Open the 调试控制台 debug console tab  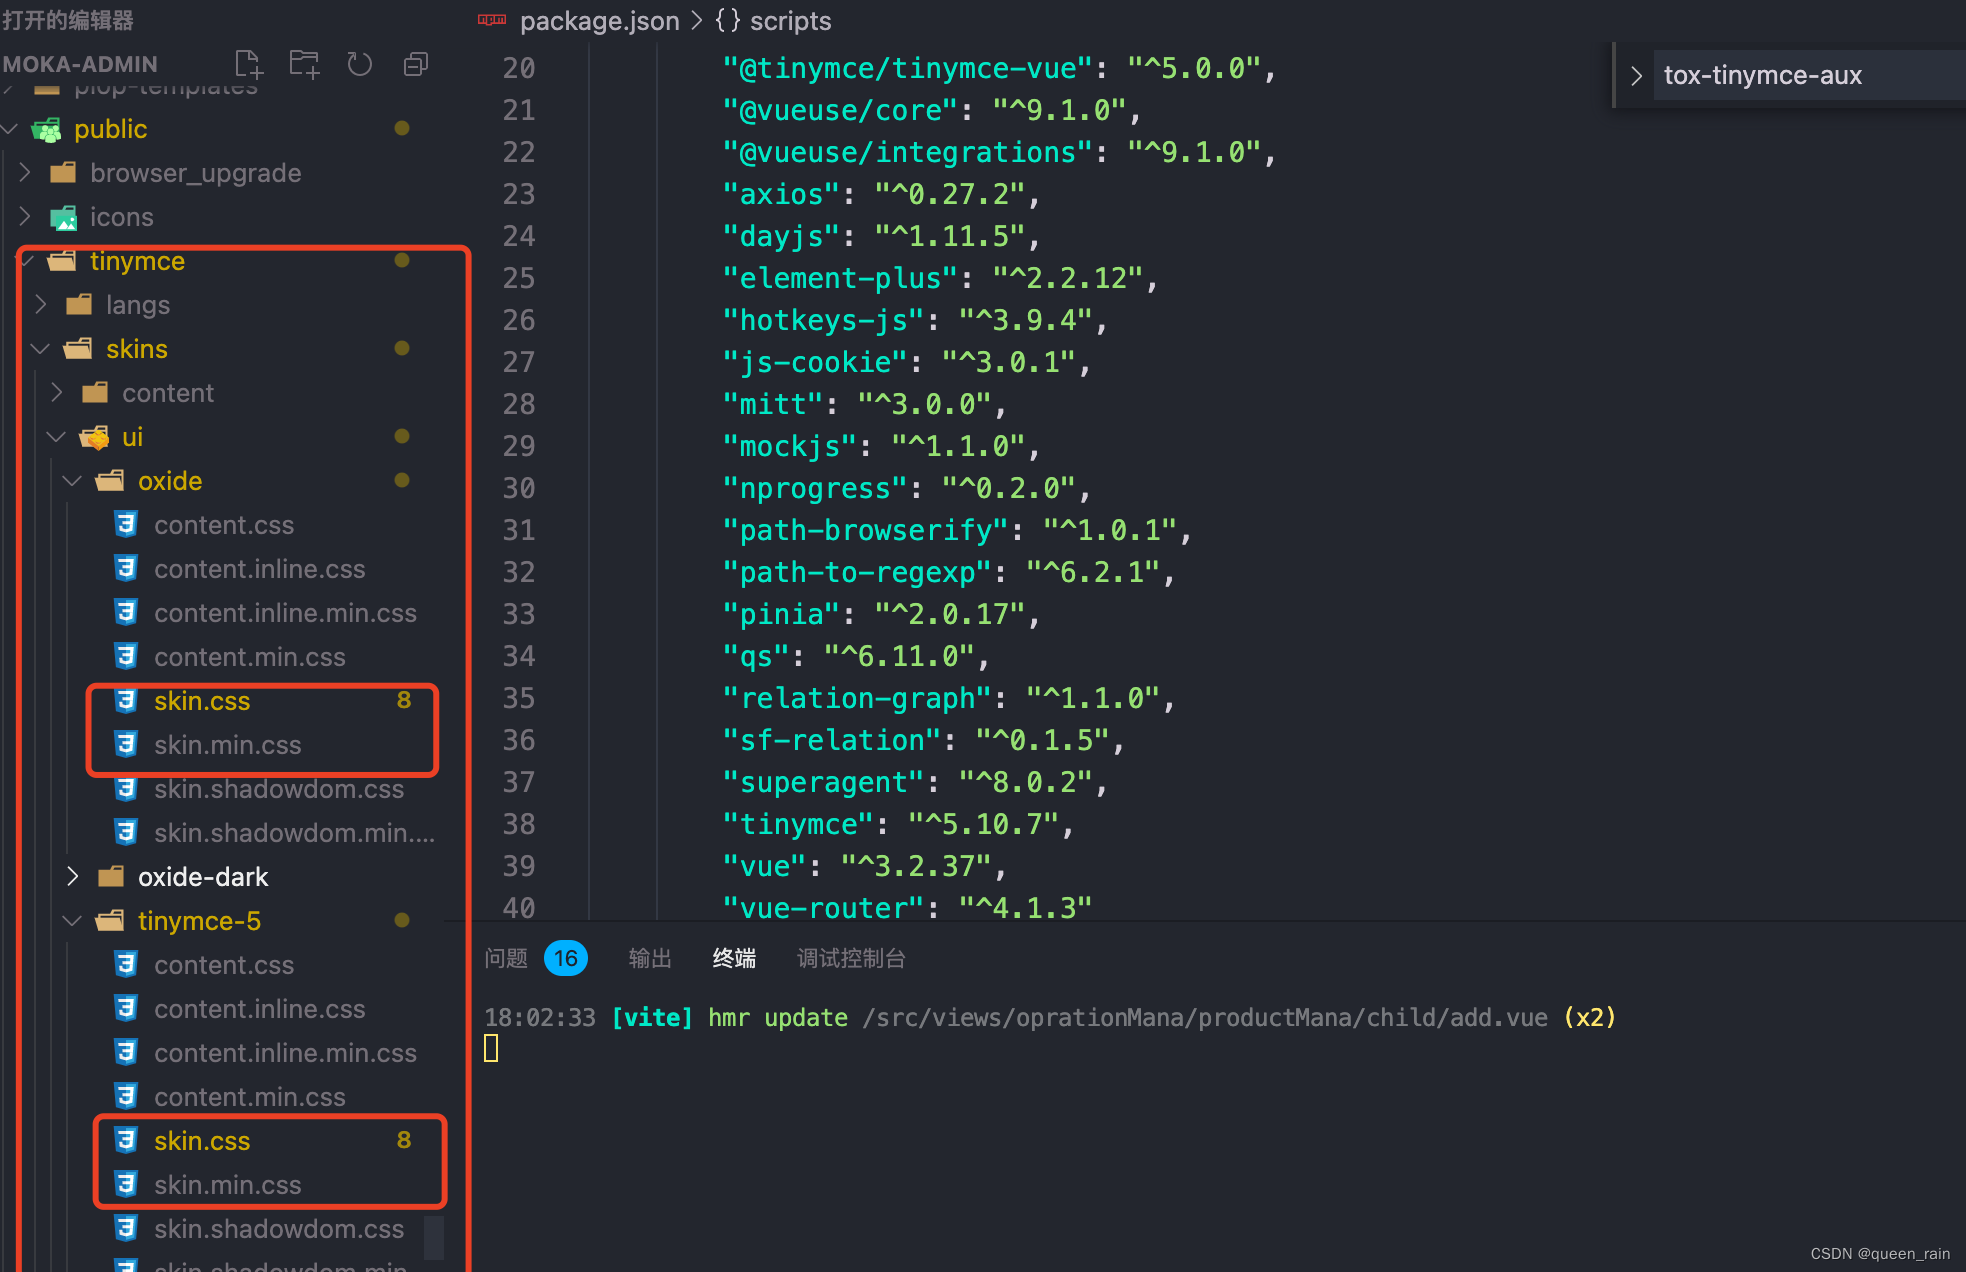click(x=851, y=958)
